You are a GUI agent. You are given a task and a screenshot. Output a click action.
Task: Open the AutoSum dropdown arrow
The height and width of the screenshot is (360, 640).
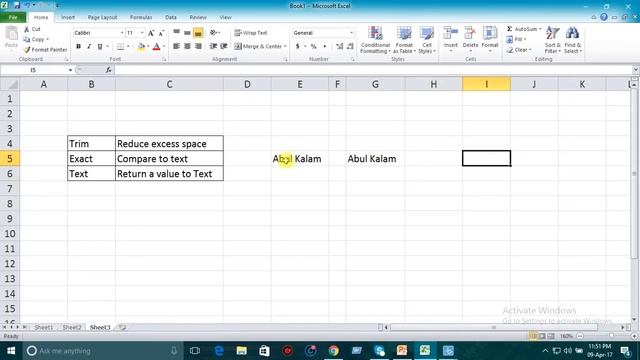[540, 29]
